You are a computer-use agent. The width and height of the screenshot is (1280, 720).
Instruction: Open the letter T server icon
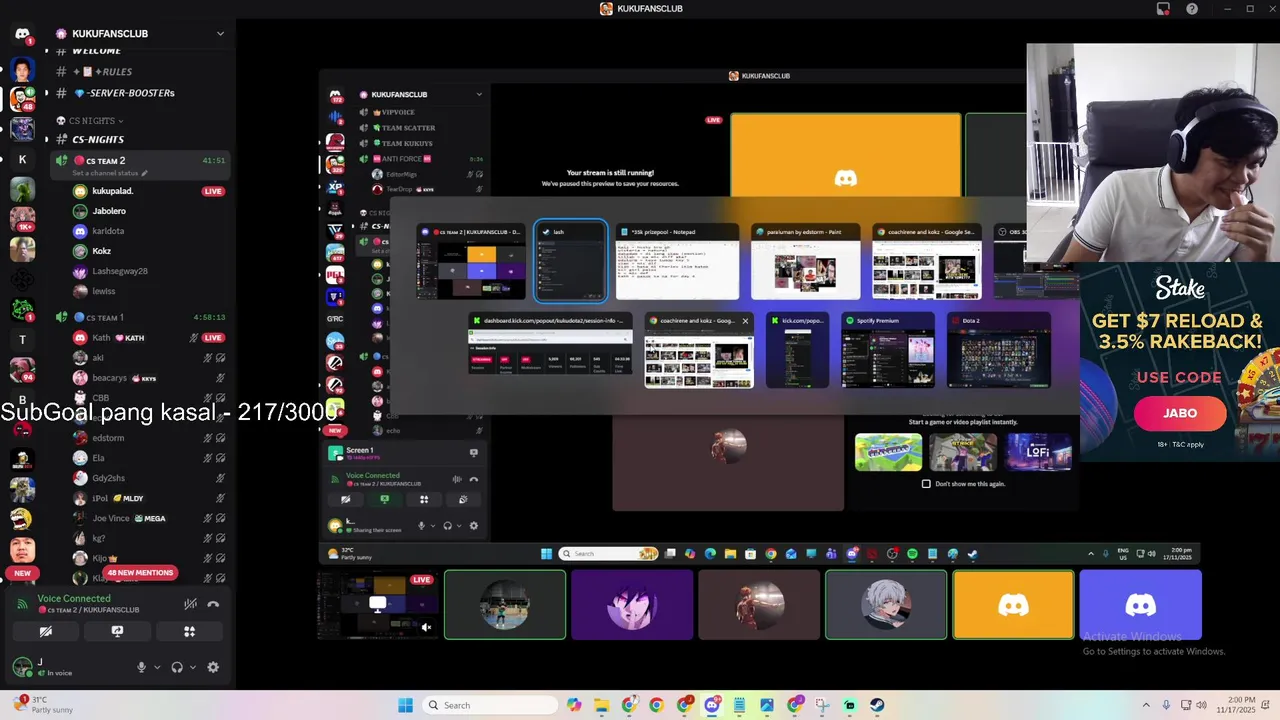coord(22,340)
